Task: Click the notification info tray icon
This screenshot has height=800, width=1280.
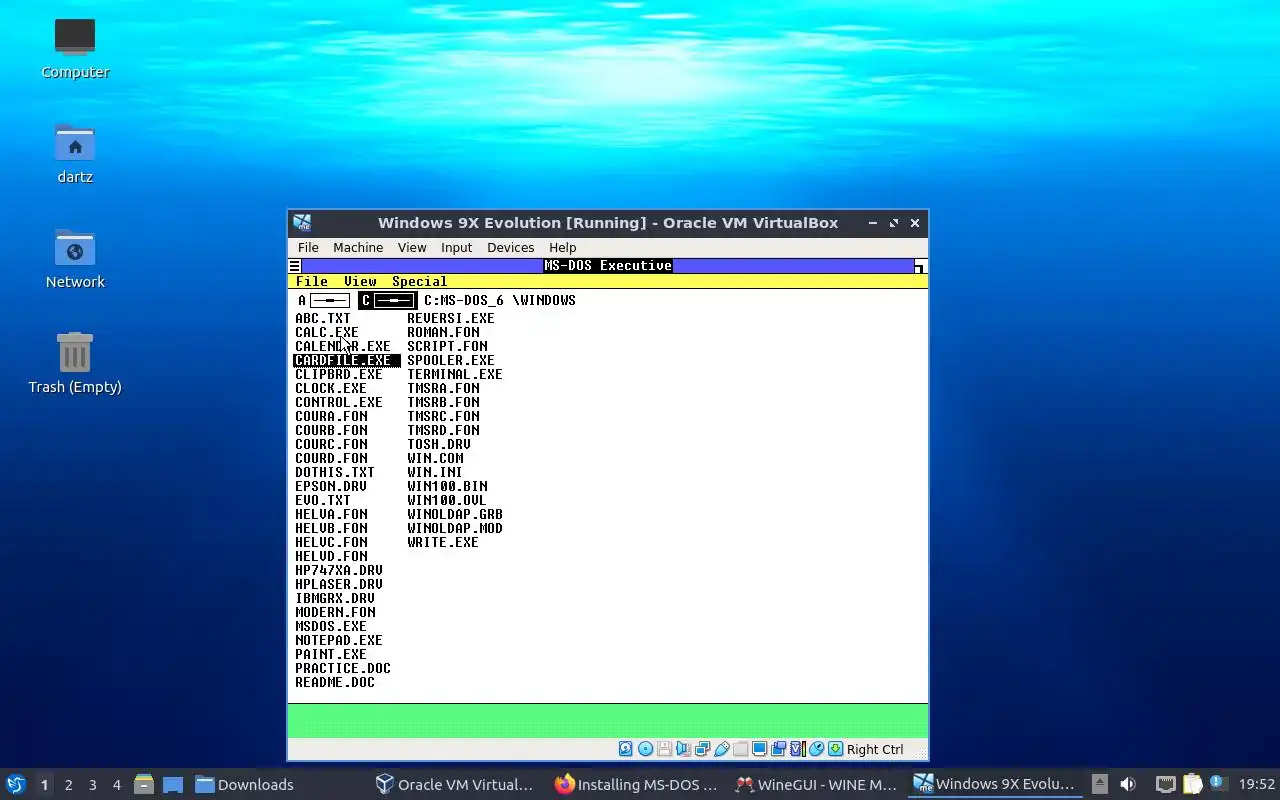Action: coord(1218,784)
